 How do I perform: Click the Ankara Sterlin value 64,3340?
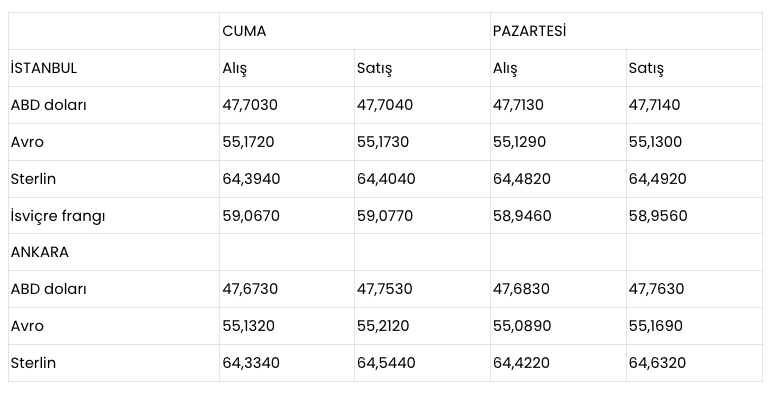coord(251,363)
